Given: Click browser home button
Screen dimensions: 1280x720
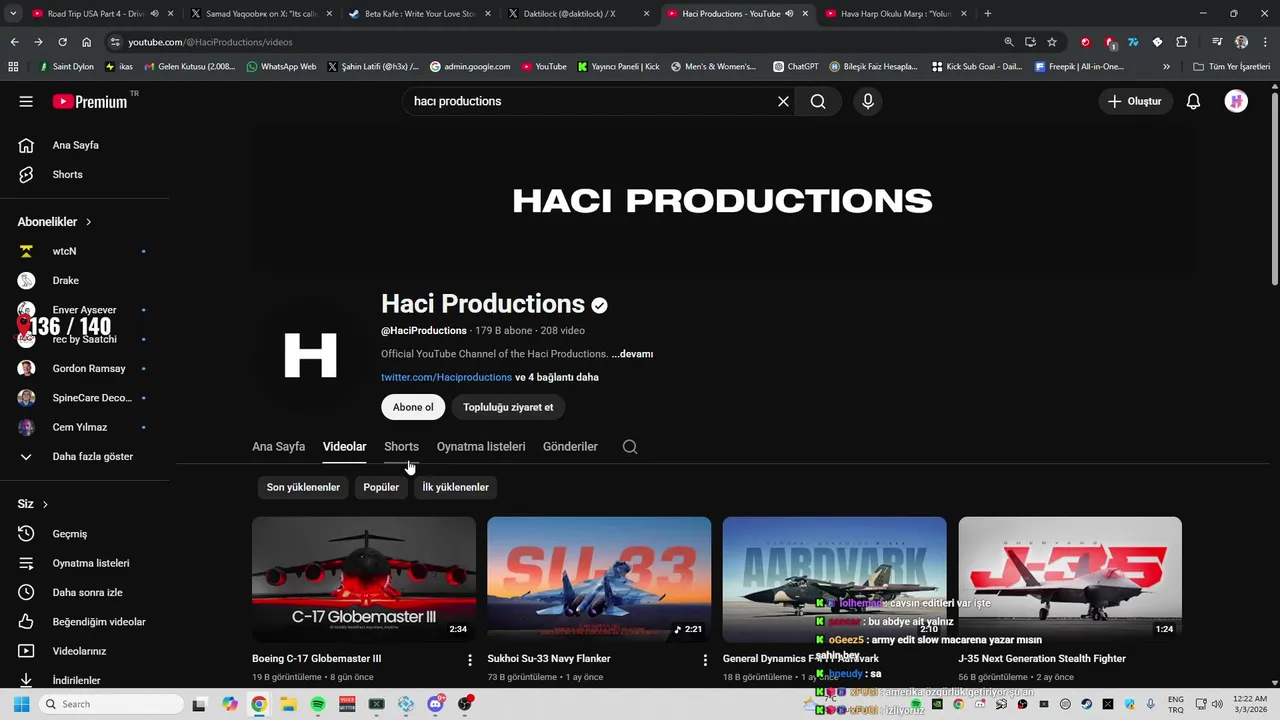Looking at the screenshot, I should pyautogui.click(x=86, y=42).
